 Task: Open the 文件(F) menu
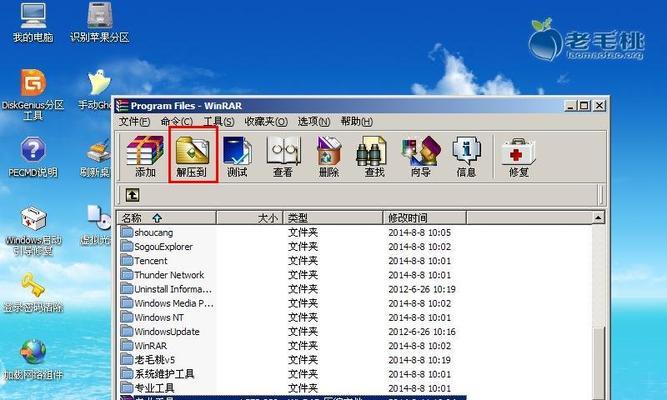[x=134, y=122]
